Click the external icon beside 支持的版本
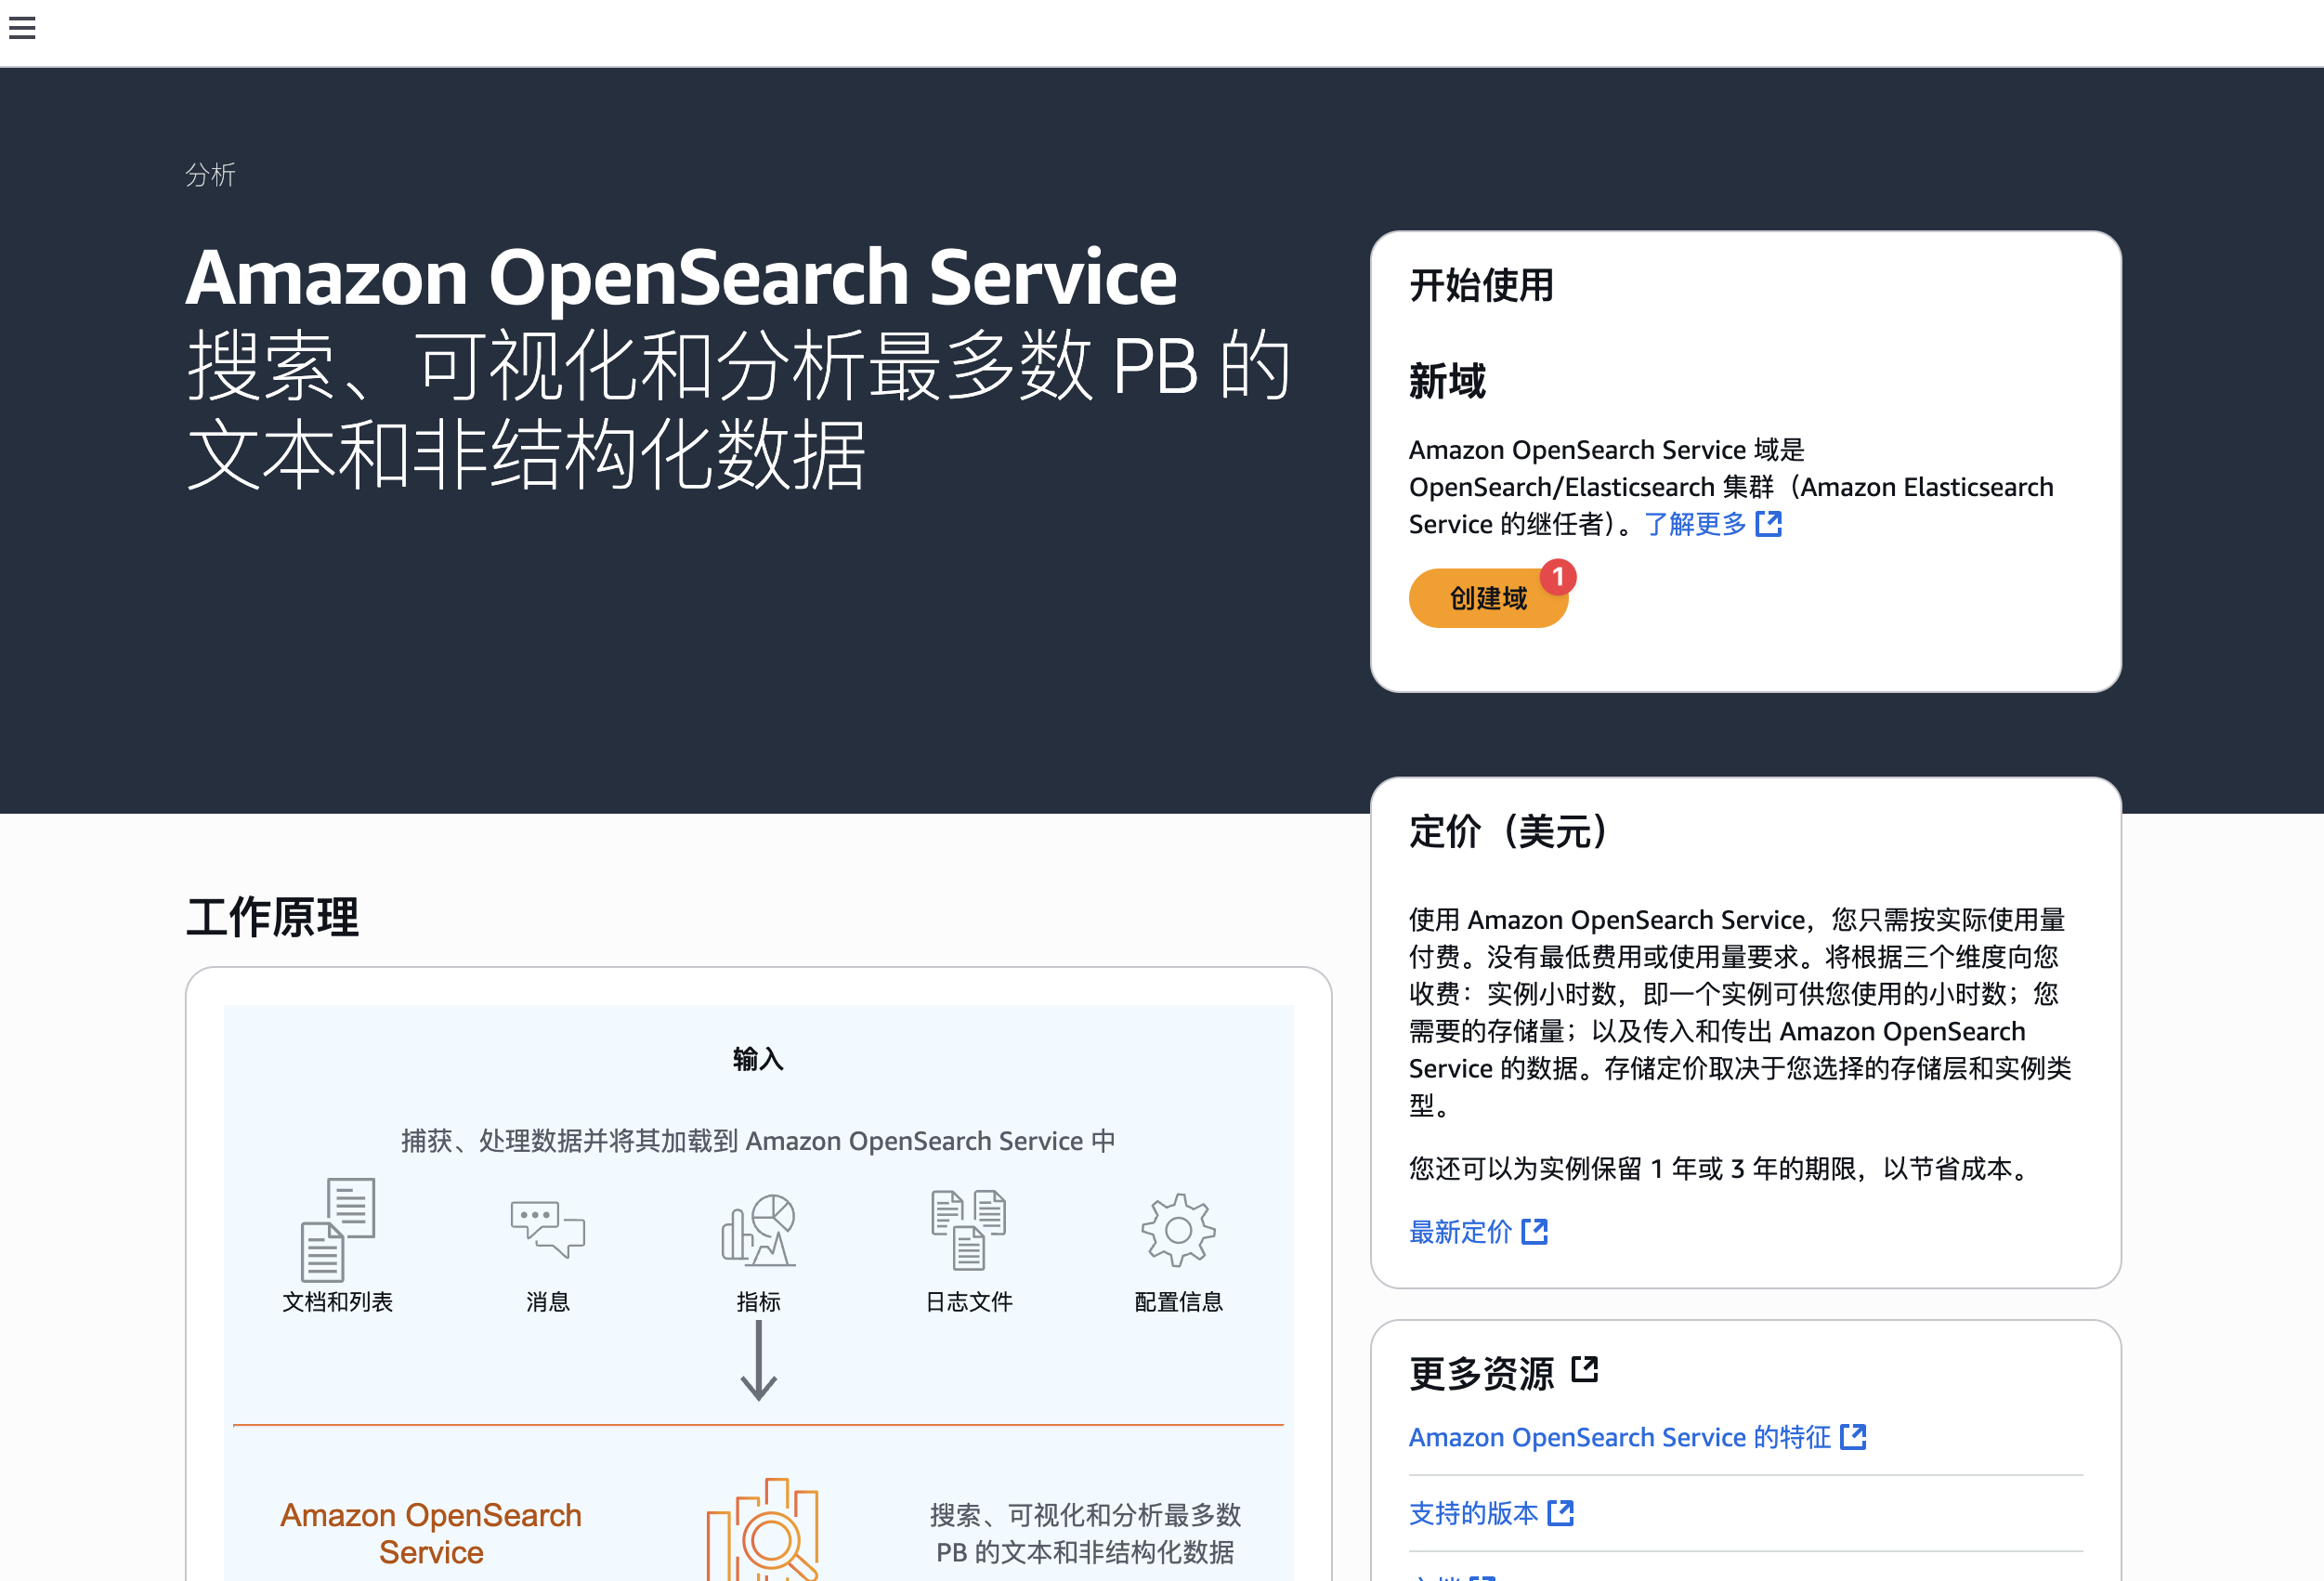 pyautogui.click(x=1560, y=1513)
